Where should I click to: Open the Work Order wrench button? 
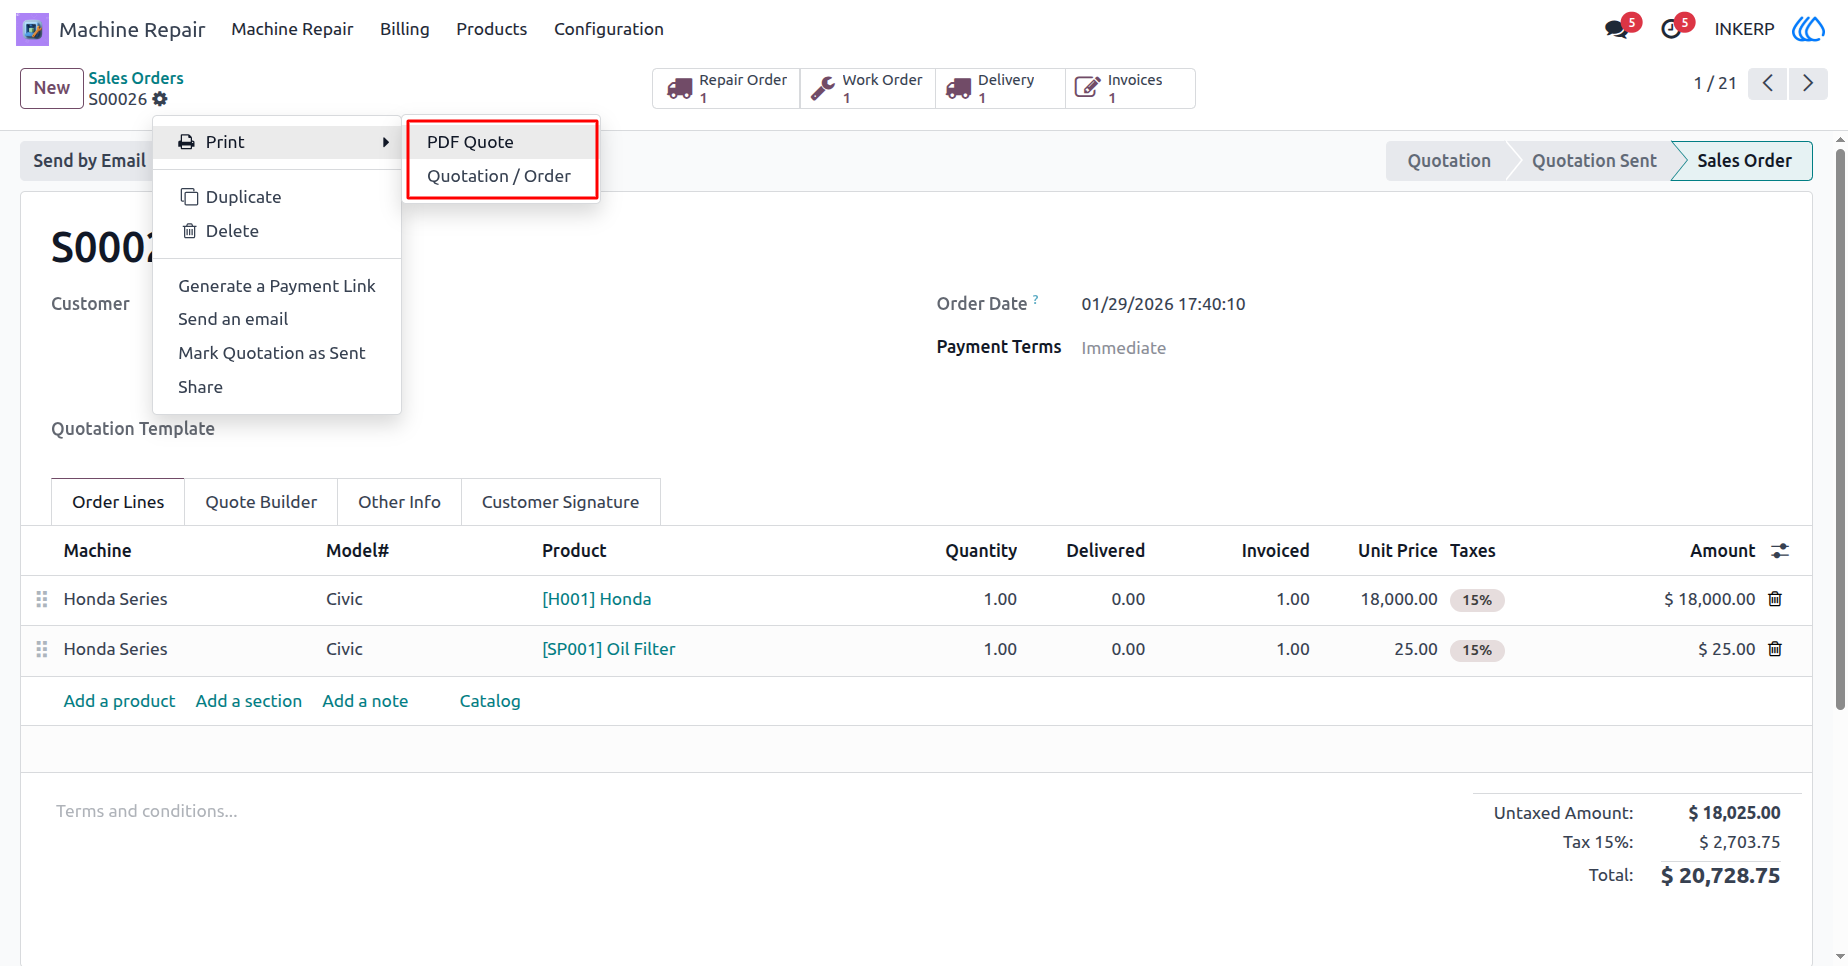(x=868, y=88)
